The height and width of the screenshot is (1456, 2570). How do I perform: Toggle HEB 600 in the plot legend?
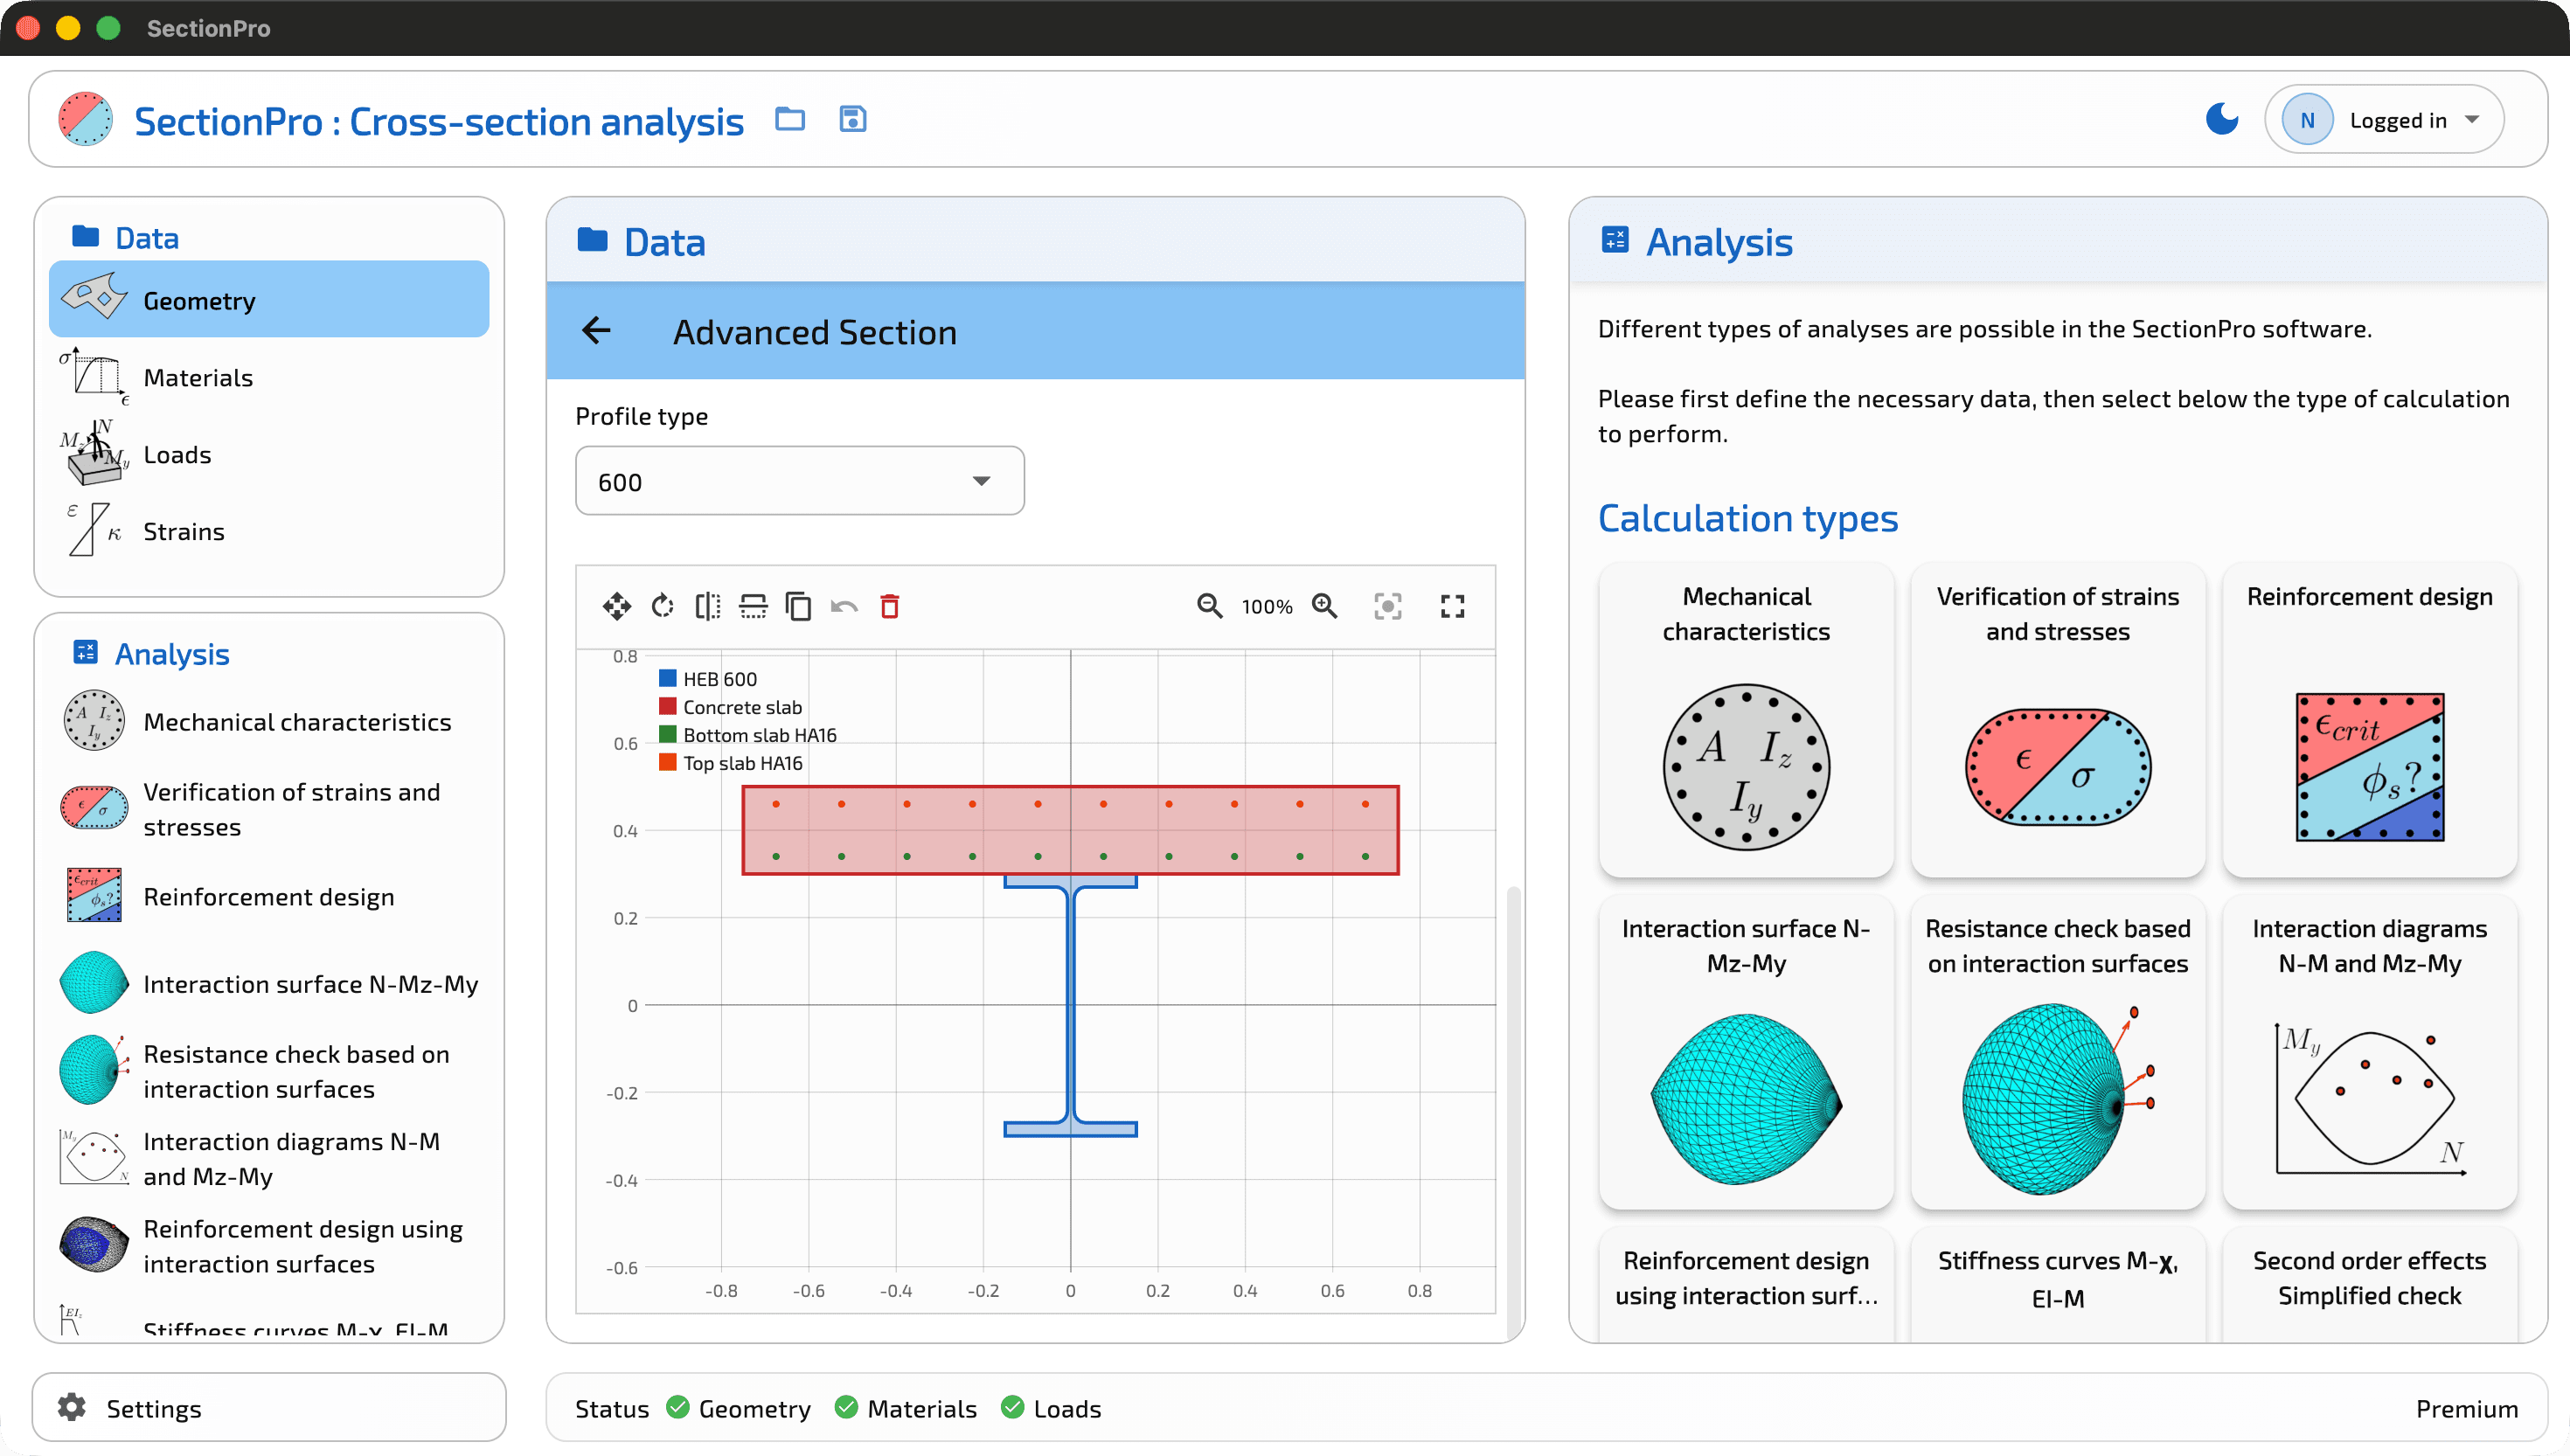(x=708, y=679)
